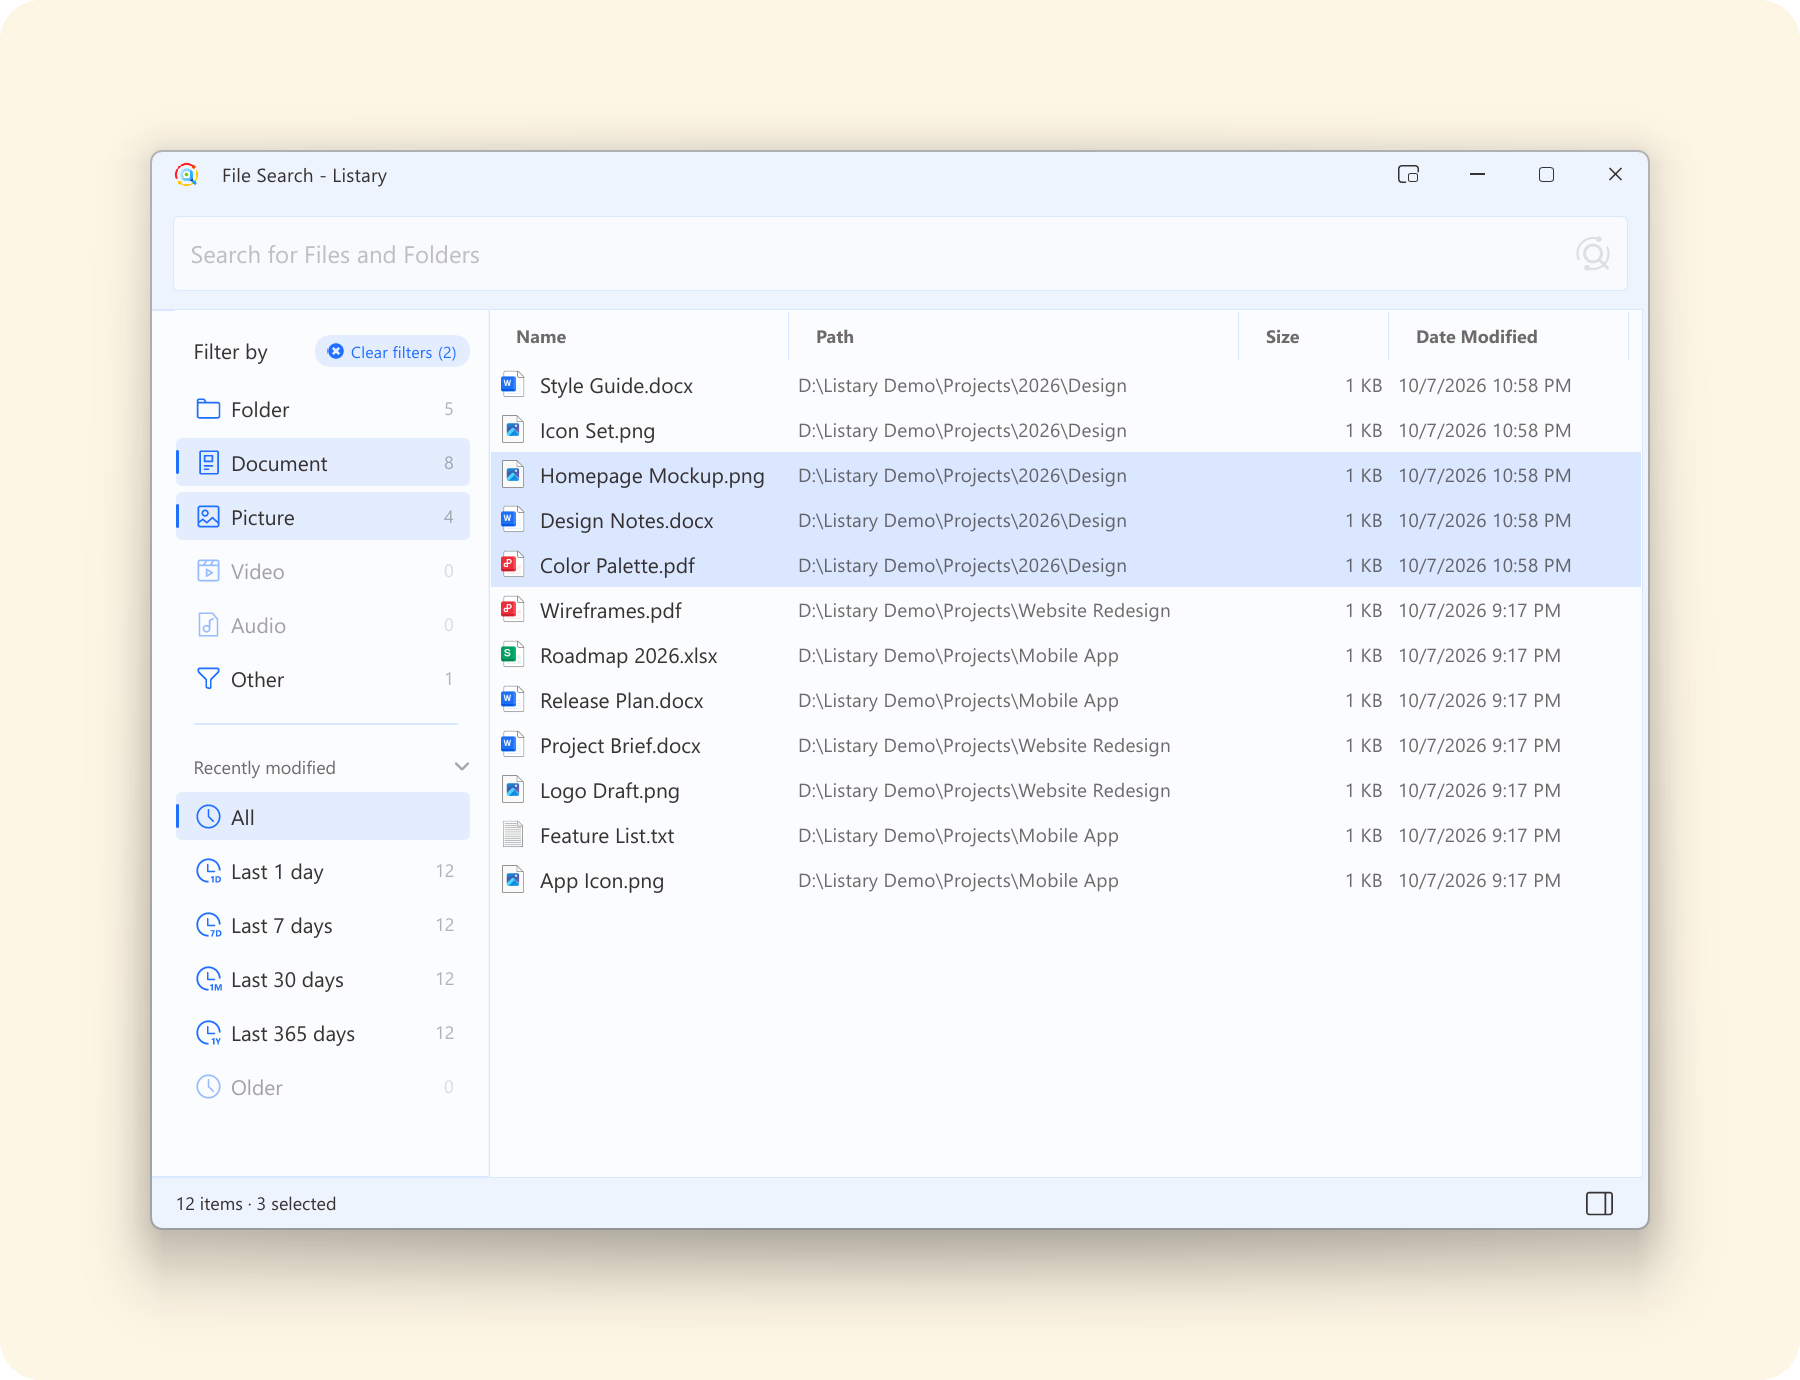The height and width of the screenshot is (1380, 1800).
Task: Select the Color Palette.pdf file name
Action: pos(617,565)
